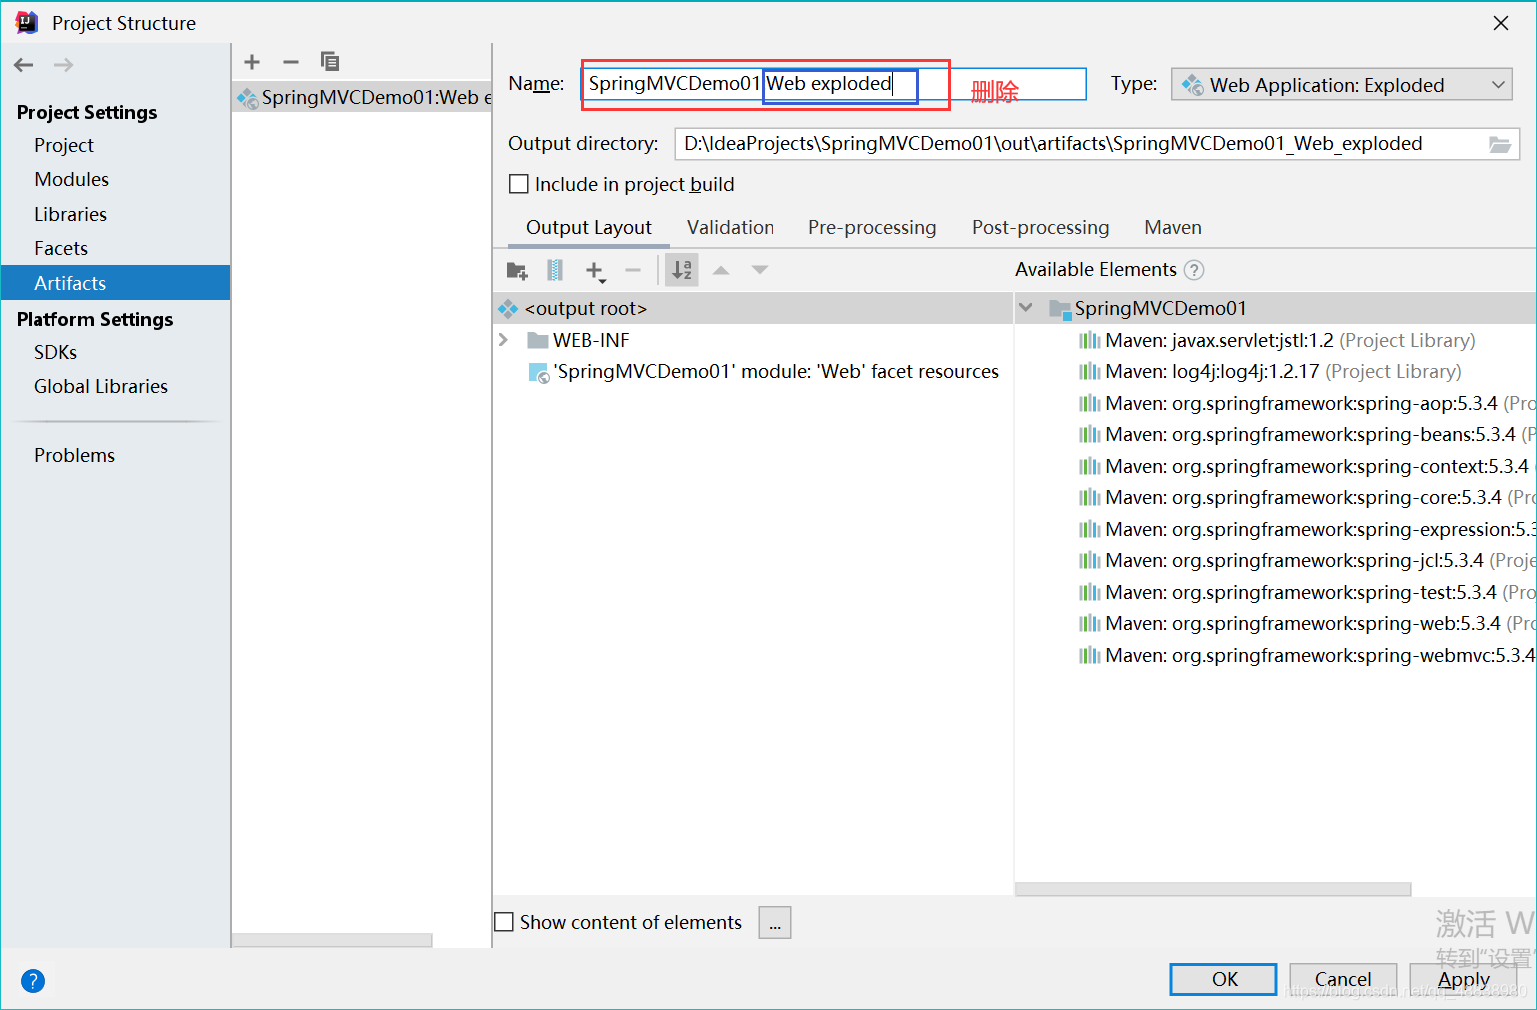Select SpringMVCDemo01:Web artifact in the list
This screenshot has width=1537, height=1010.
click(x=362, y=97)
